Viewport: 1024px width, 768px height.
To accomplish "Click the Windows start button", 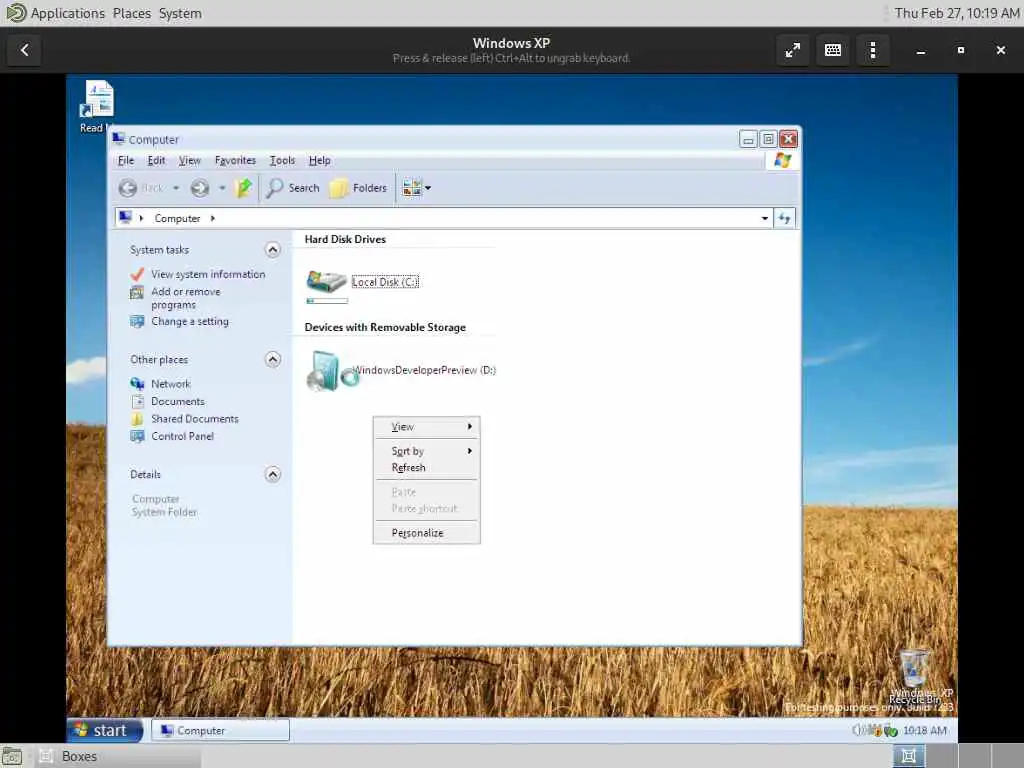I will 104,730.
